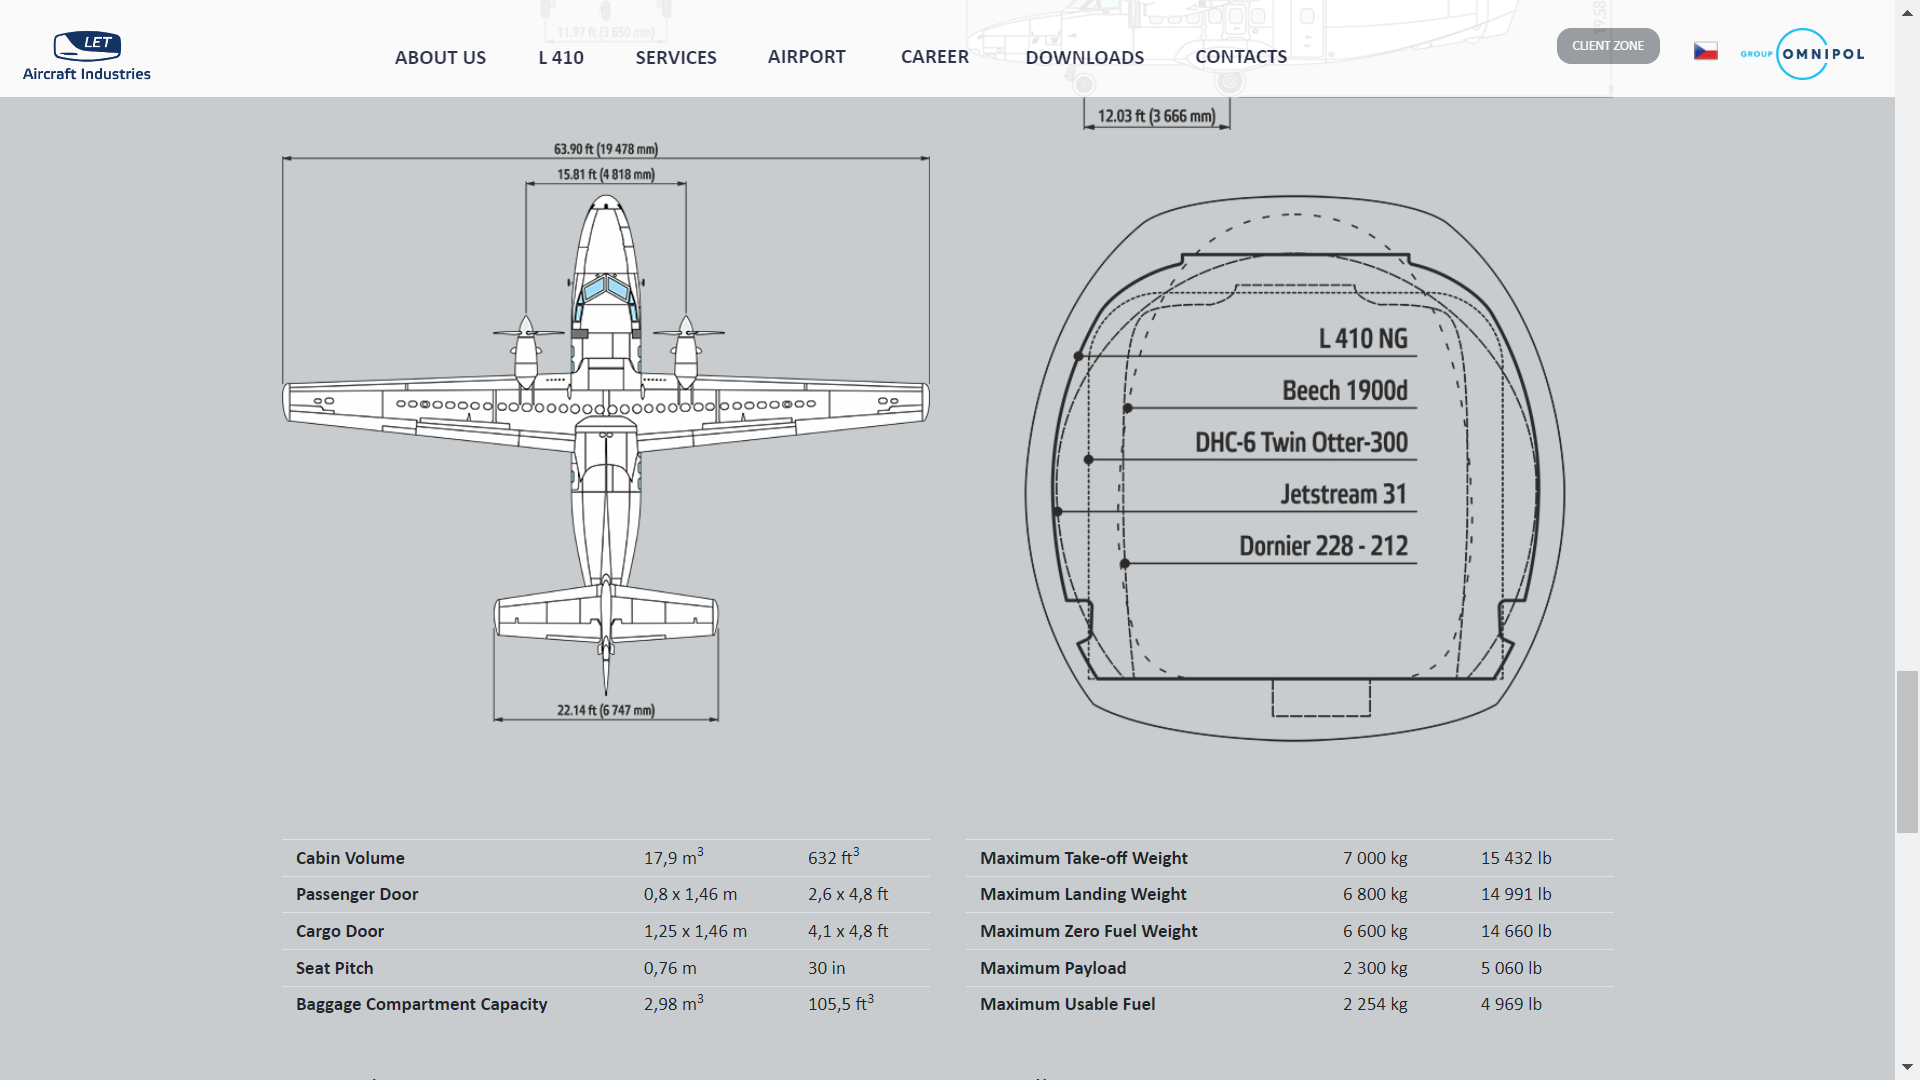The height and width of the screenshot is (1080, 1920).
Task: Navigate to the Career page
Action: click(934, 57)
